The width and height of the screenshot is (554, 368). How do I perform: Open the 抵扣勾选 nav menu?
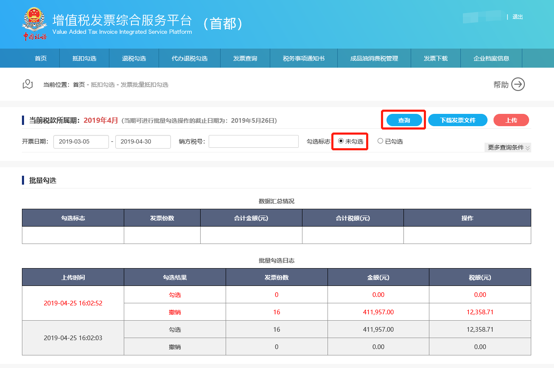84,58
